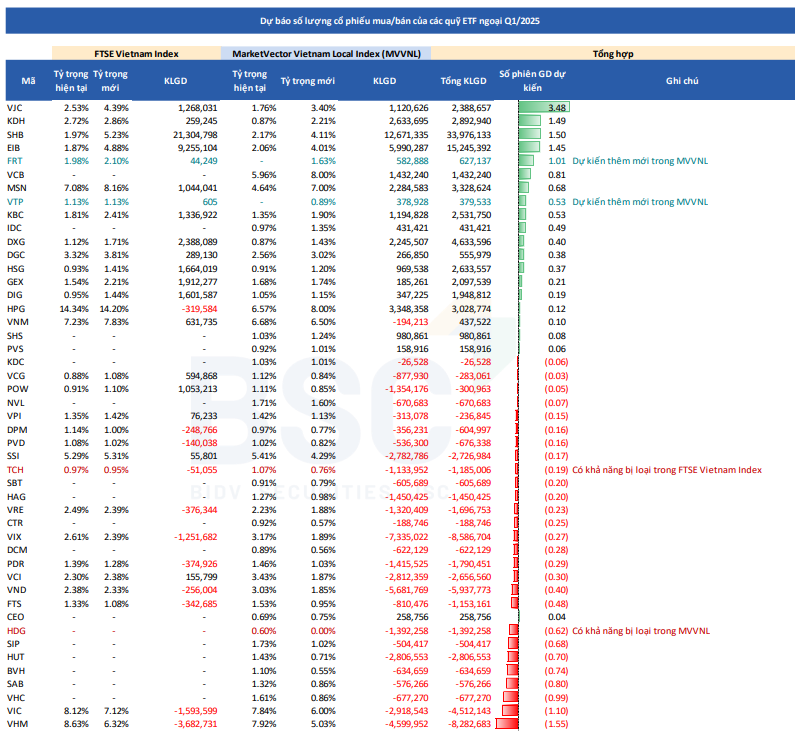Select '-8,282,683' in the VHM row
Image resolution: width=797 pixels, height=733 pixels.
[x=469, y=724]
